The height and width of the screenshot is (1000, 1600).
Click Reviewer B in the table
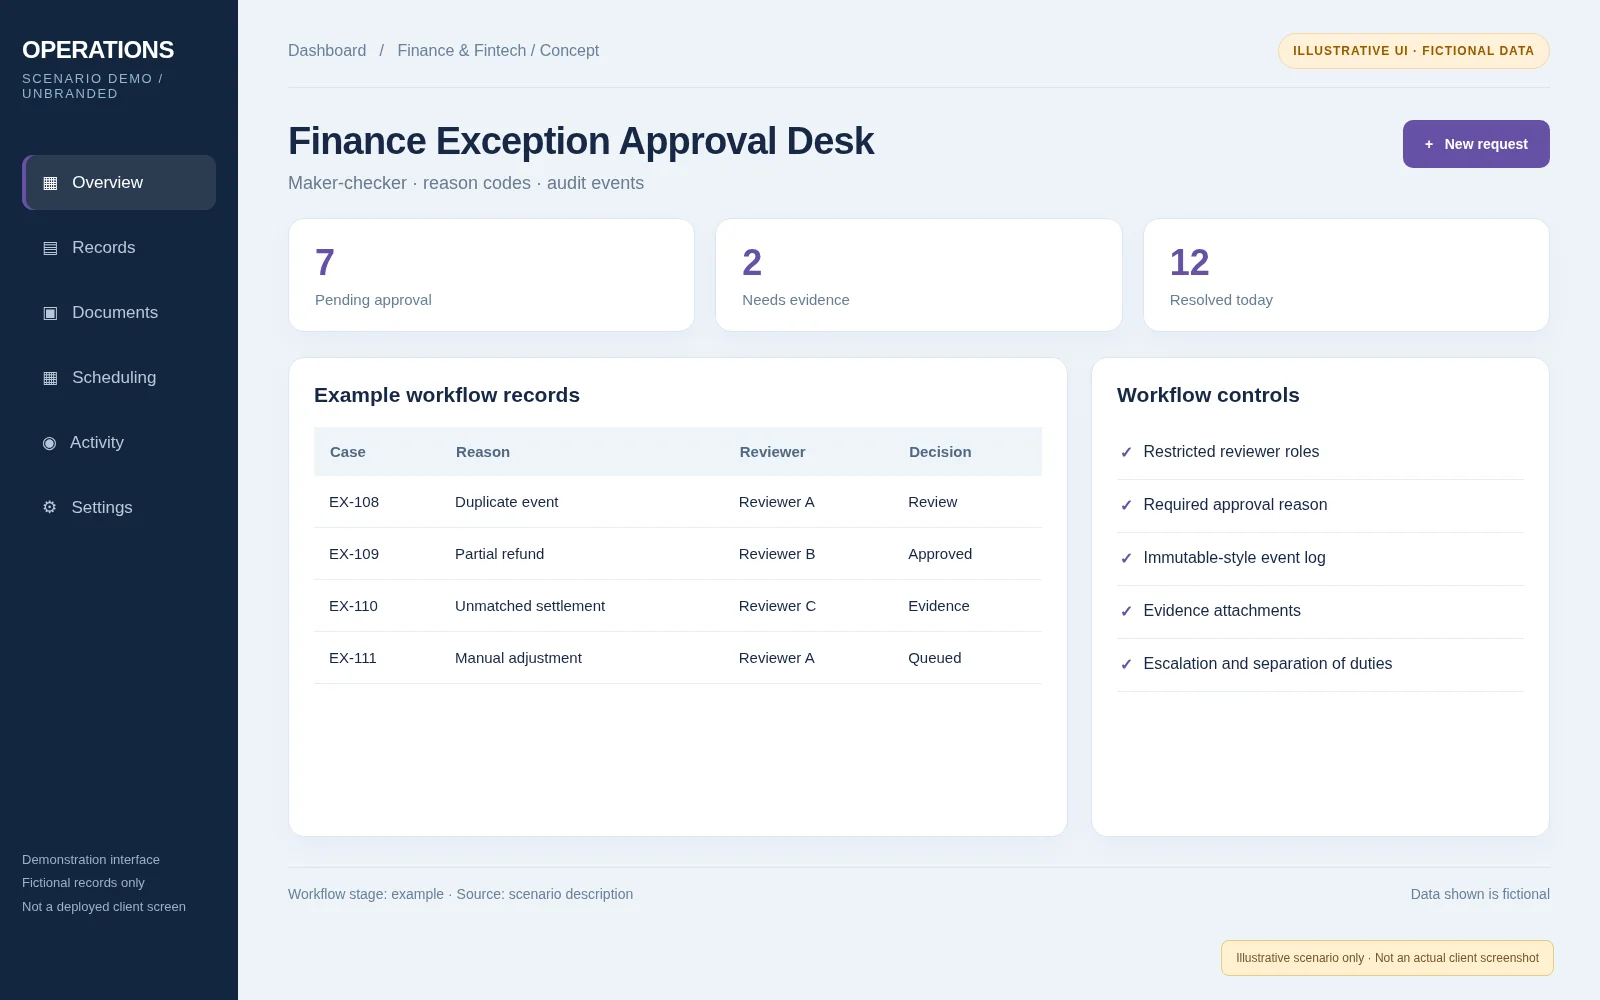[x=777, y=554]
